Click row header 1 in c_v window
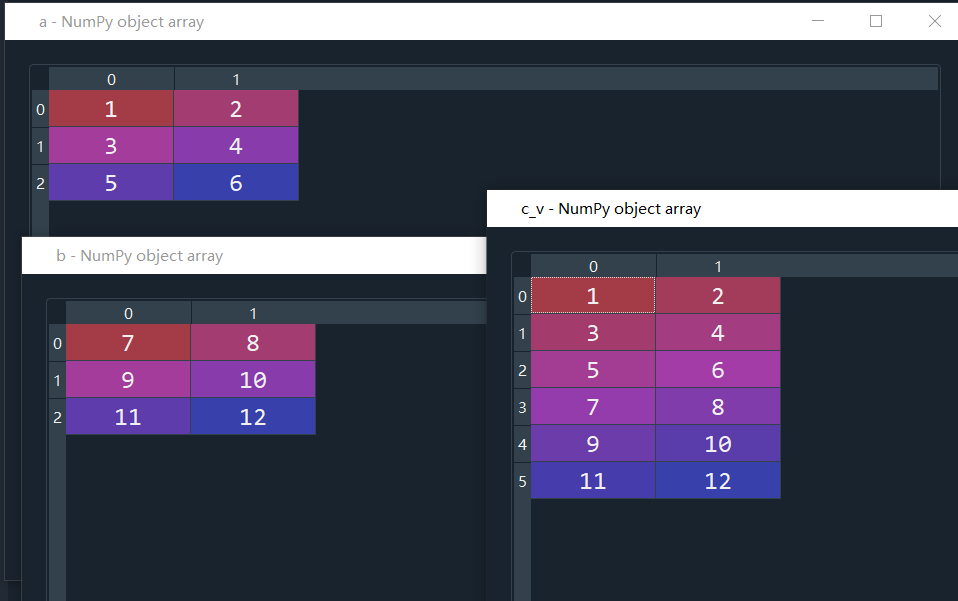The width and height of the screenshot is (958, 601). pyautogui.click(x=522, y=332)
